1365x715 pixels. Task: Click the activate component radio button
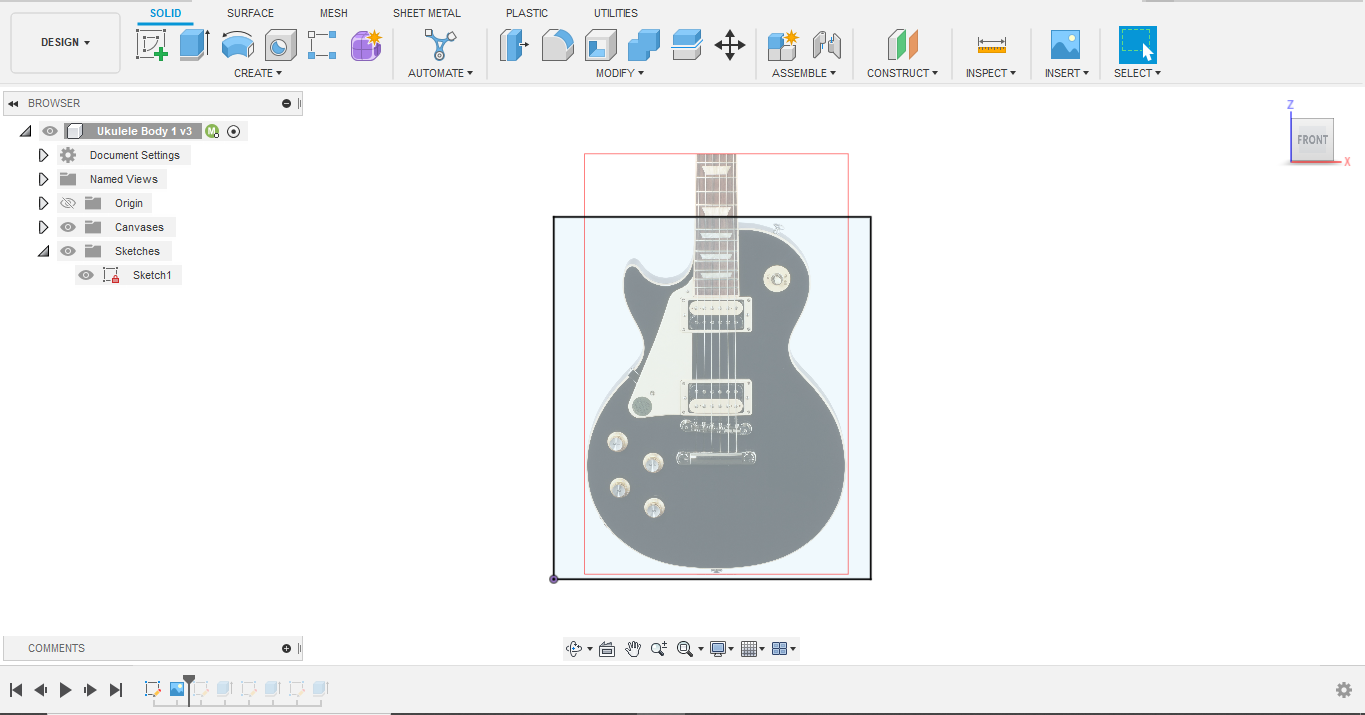pyautogui.click(x=234, y=131)
